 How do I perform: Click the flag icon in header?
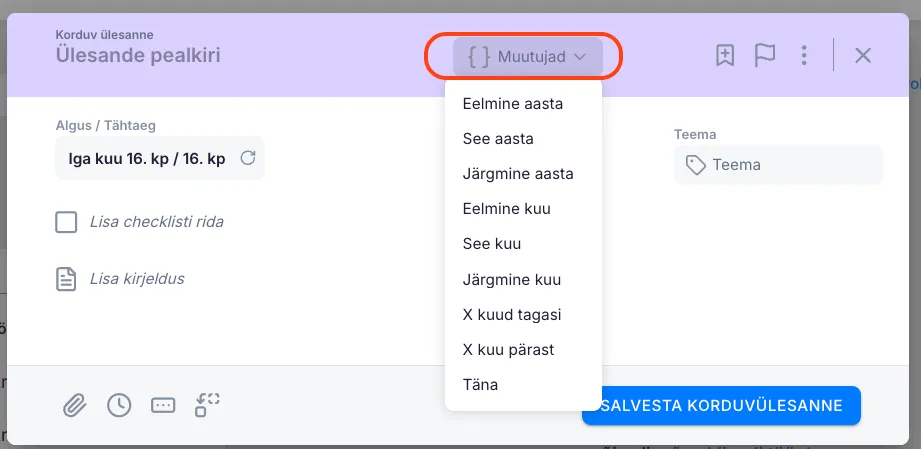(765, 56)
